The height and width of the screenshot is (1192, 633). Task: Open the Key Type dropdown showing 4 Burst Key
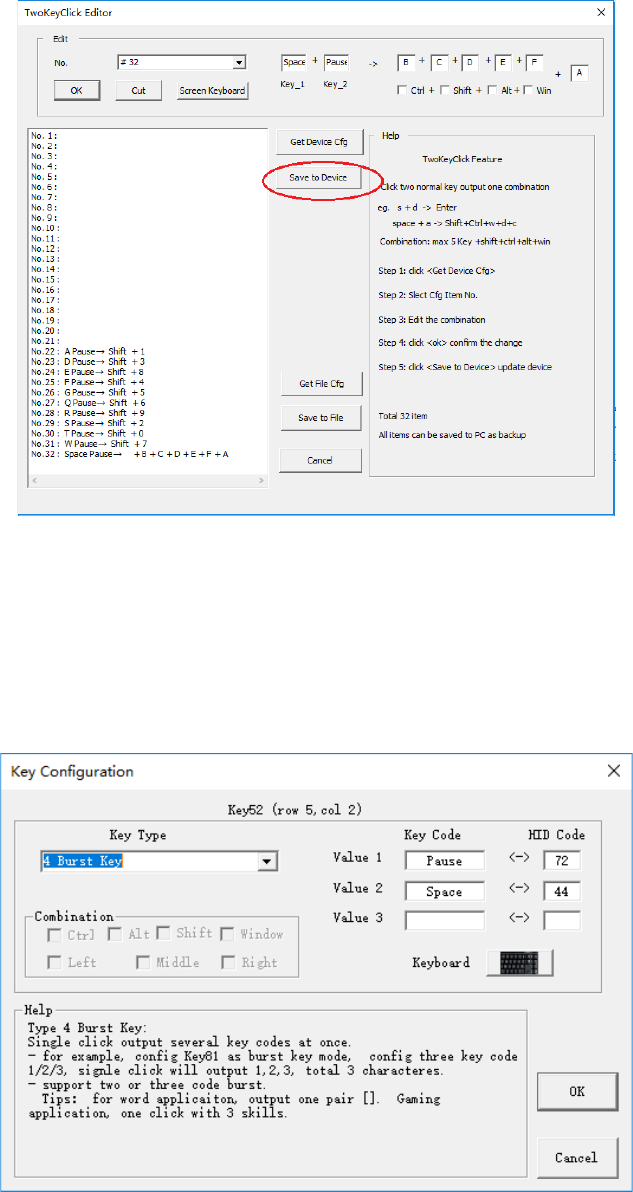pos(159,861)
